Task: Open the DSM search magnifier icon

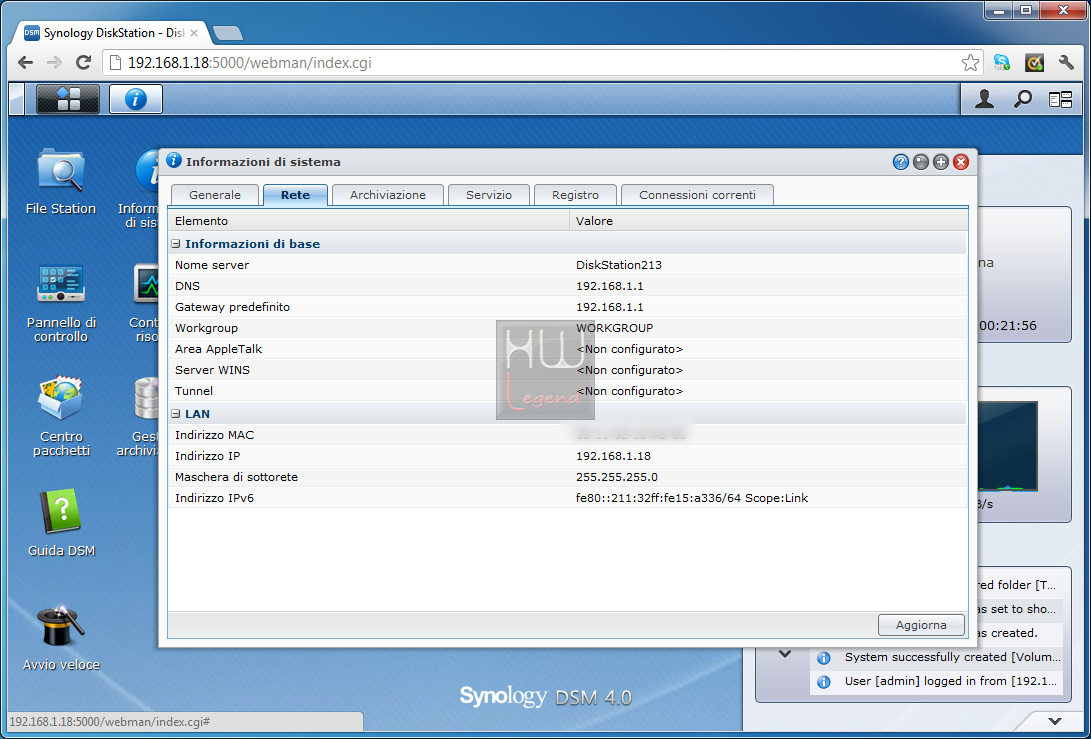Action: pos(1022,100)
